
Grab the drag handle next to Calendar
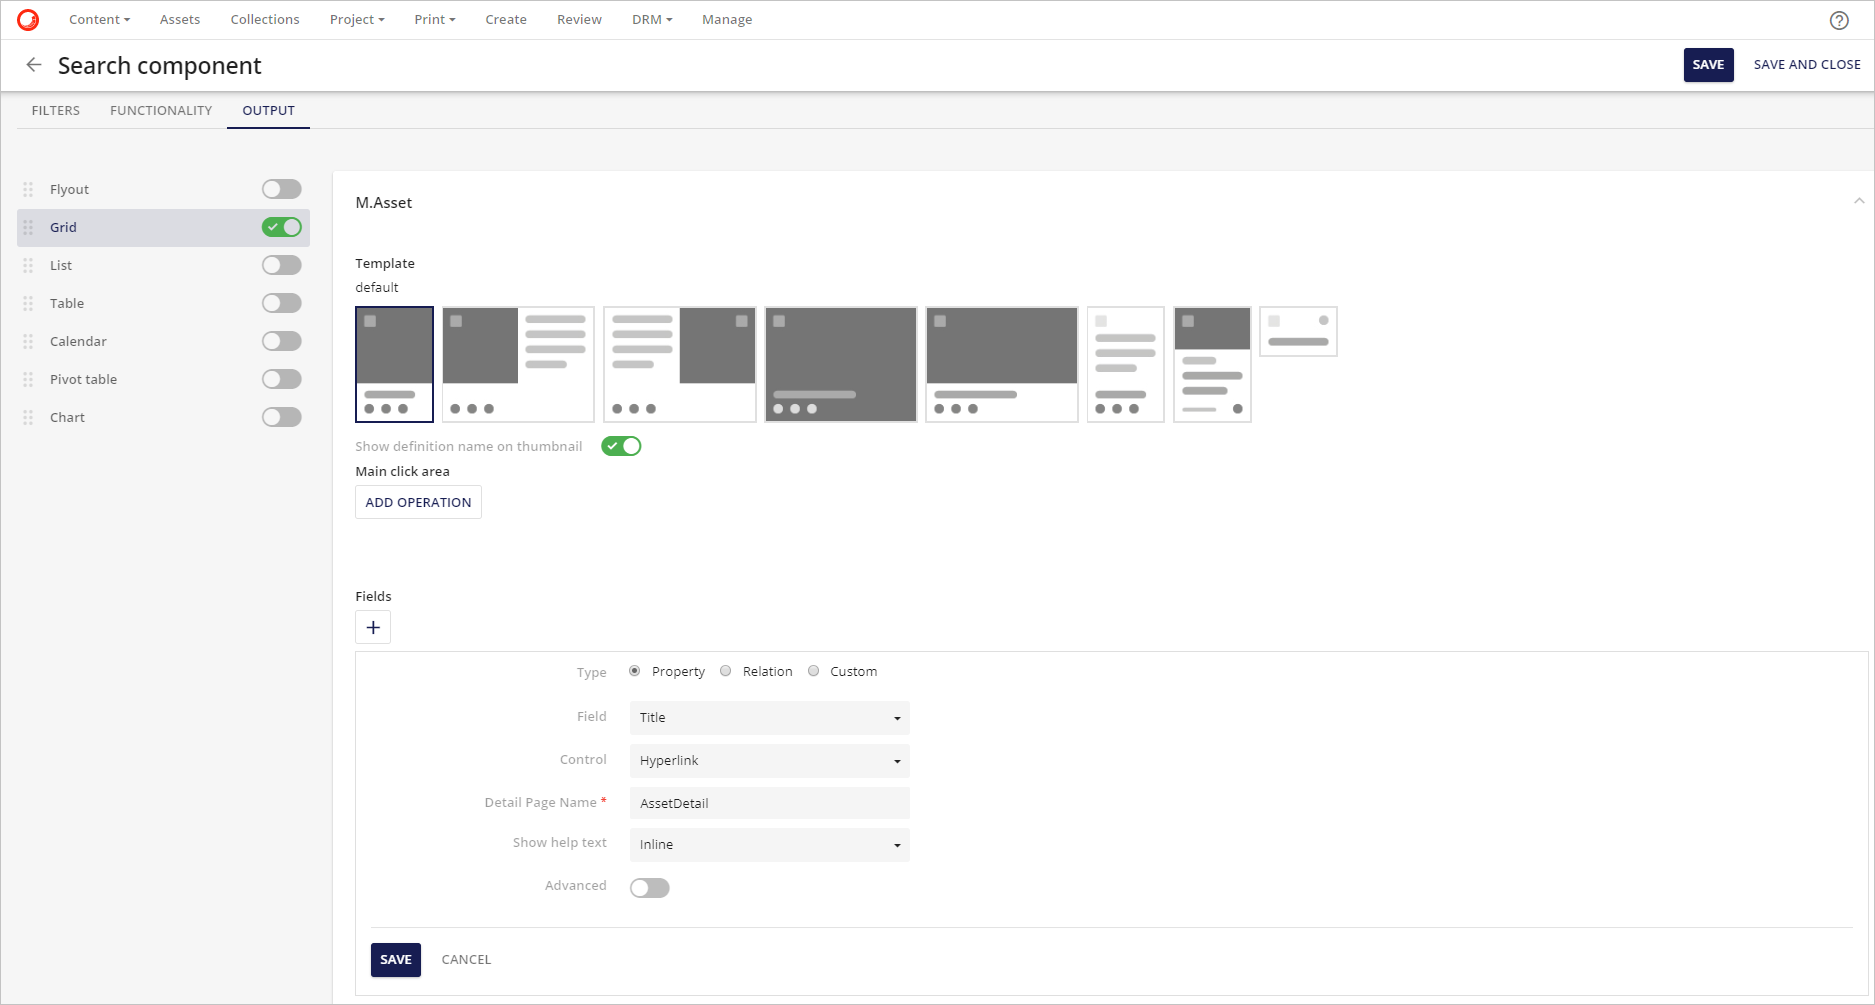point(28,341)
